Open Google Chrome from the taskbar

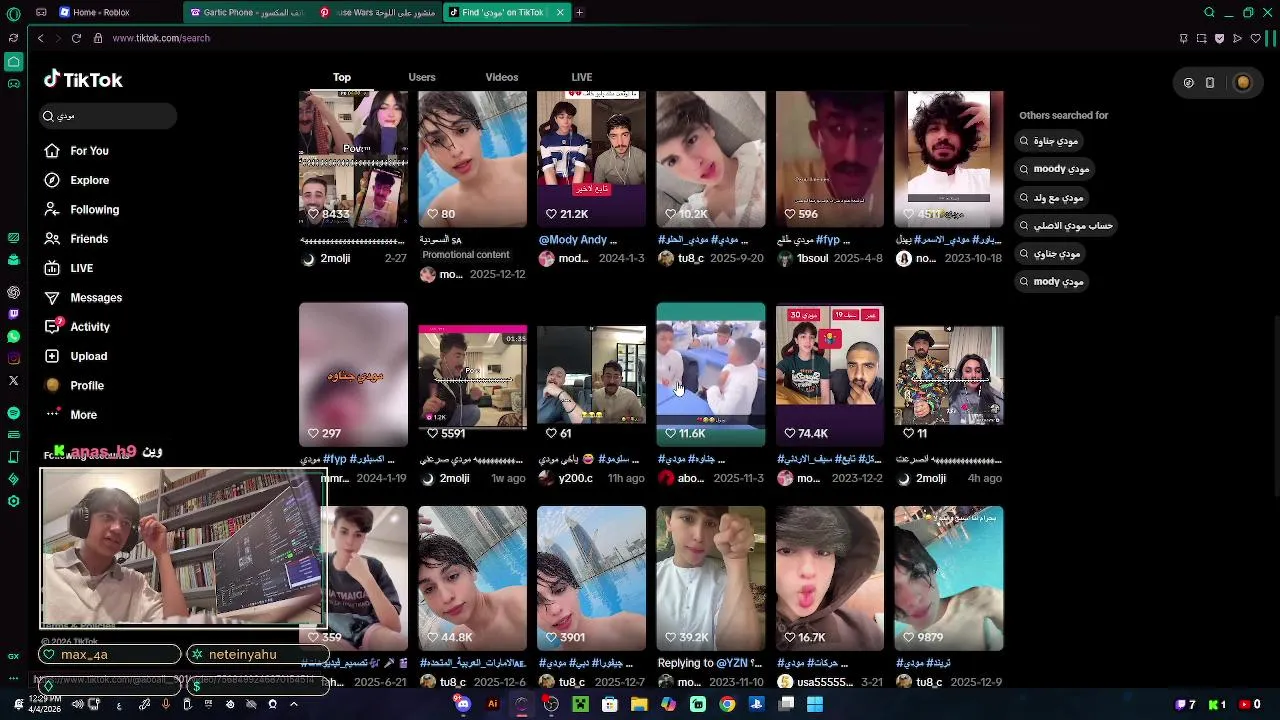pos(727,704)
